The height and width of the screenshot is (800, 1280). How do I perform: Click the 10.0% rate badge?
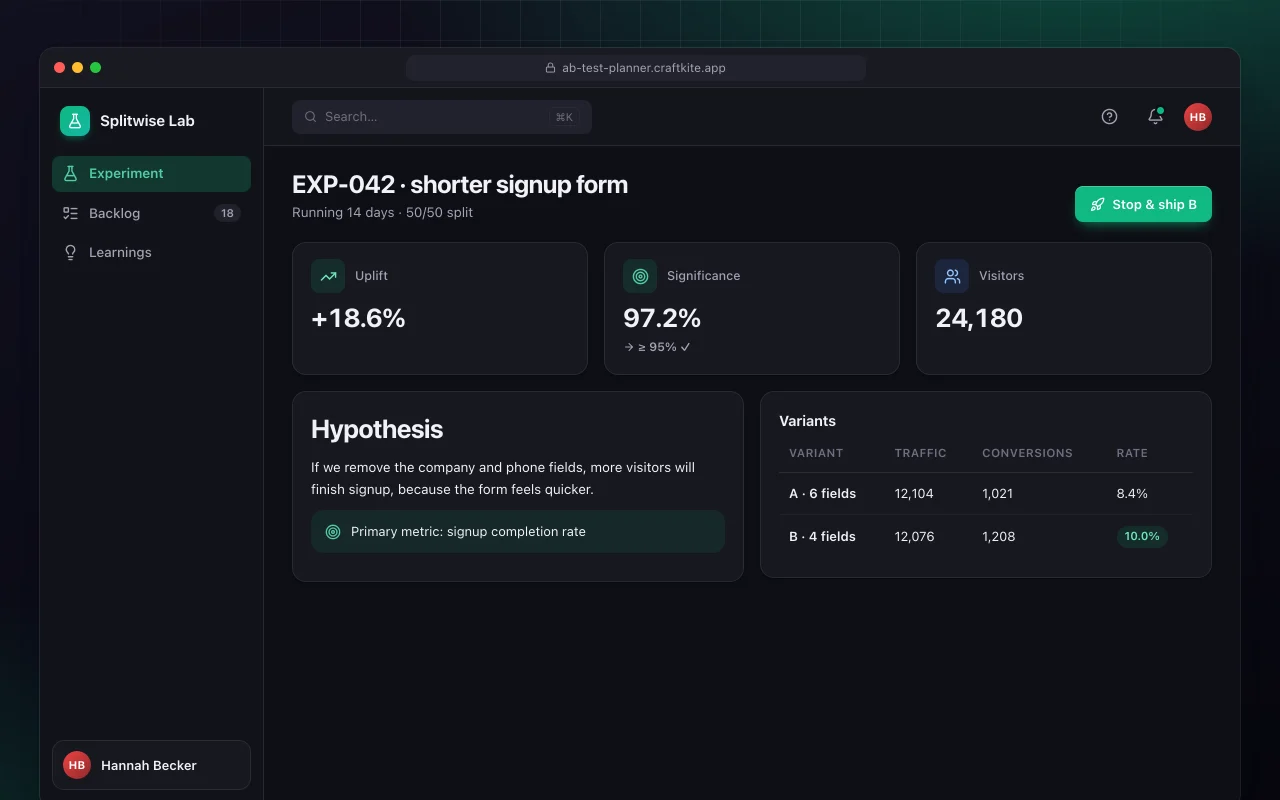[x=1142, y=536]
